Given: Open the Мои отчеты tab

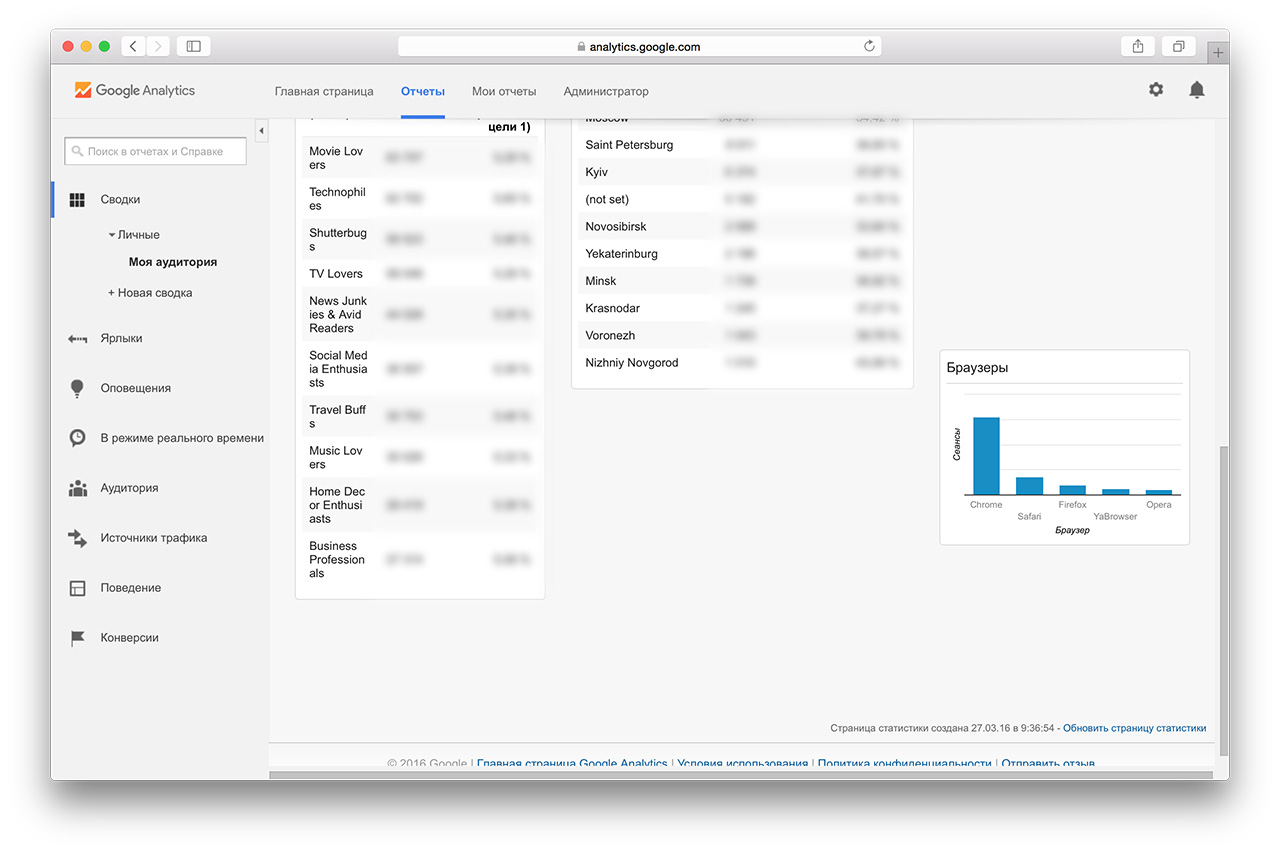Looking at the screenshot, I should pyautogui.click(x=504, y=91).
